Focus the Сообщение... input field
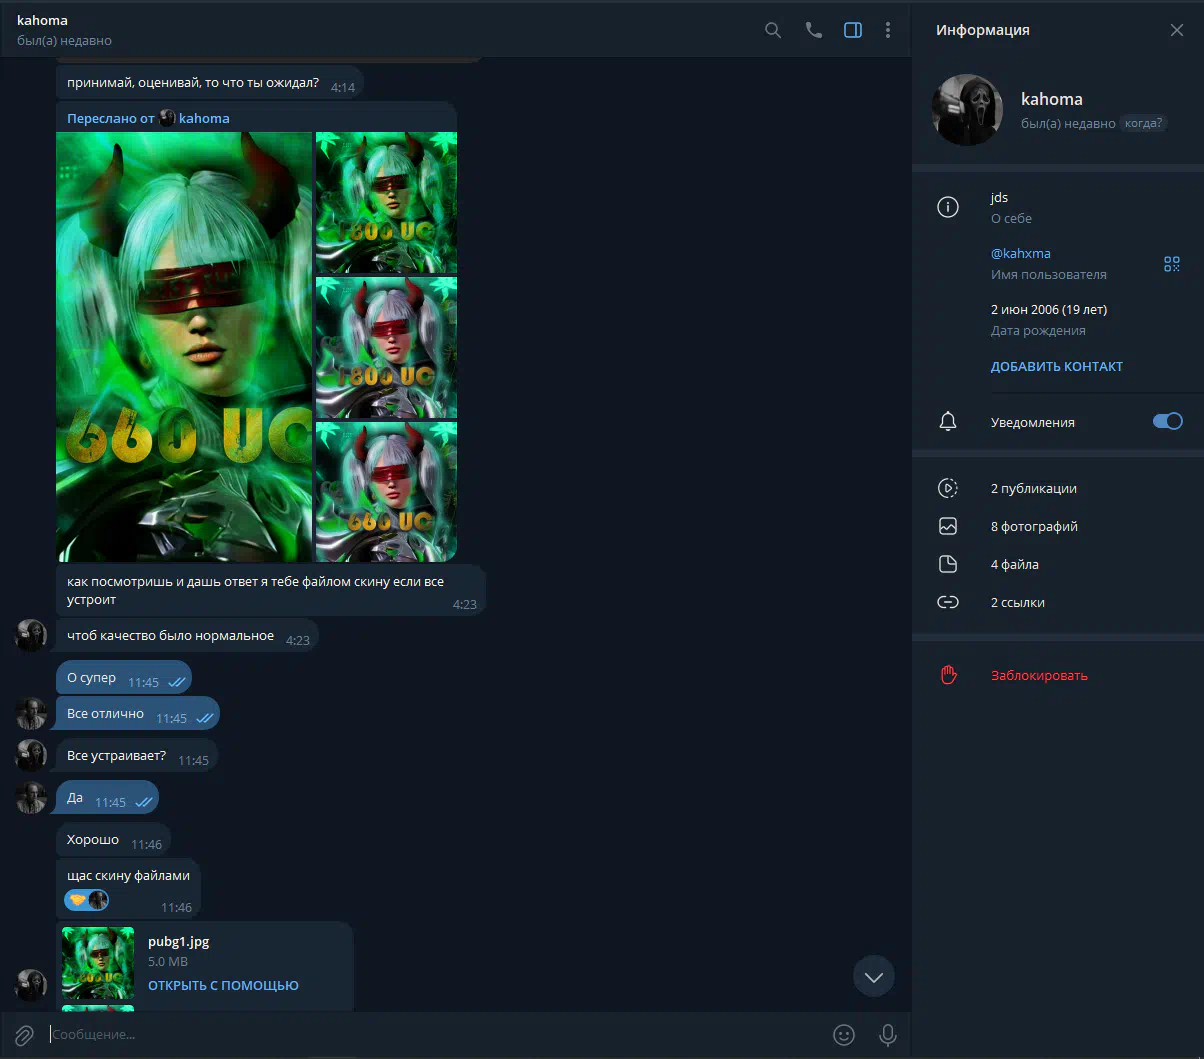The image size is (1204, 1059). (435, 1034)
